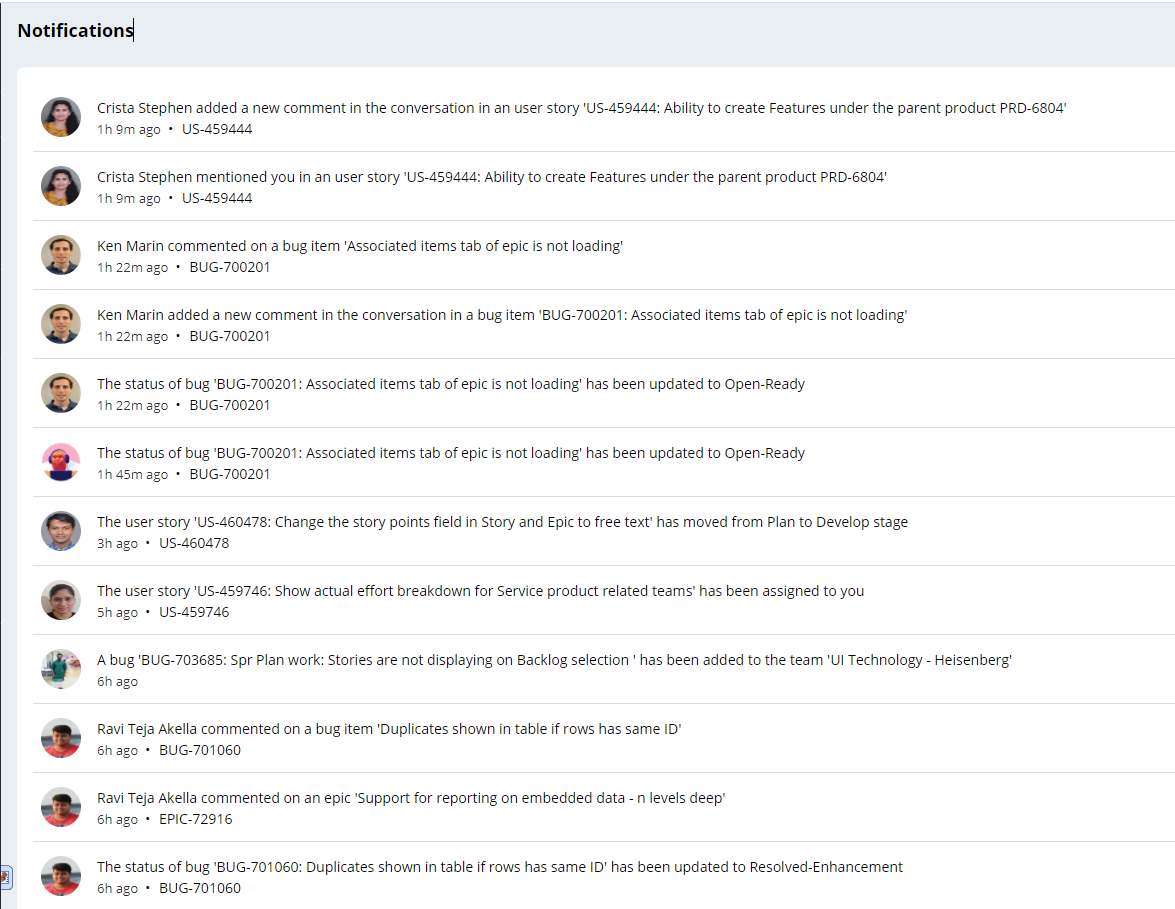Click the US-459746 ID link

click(x=194, y=611)
